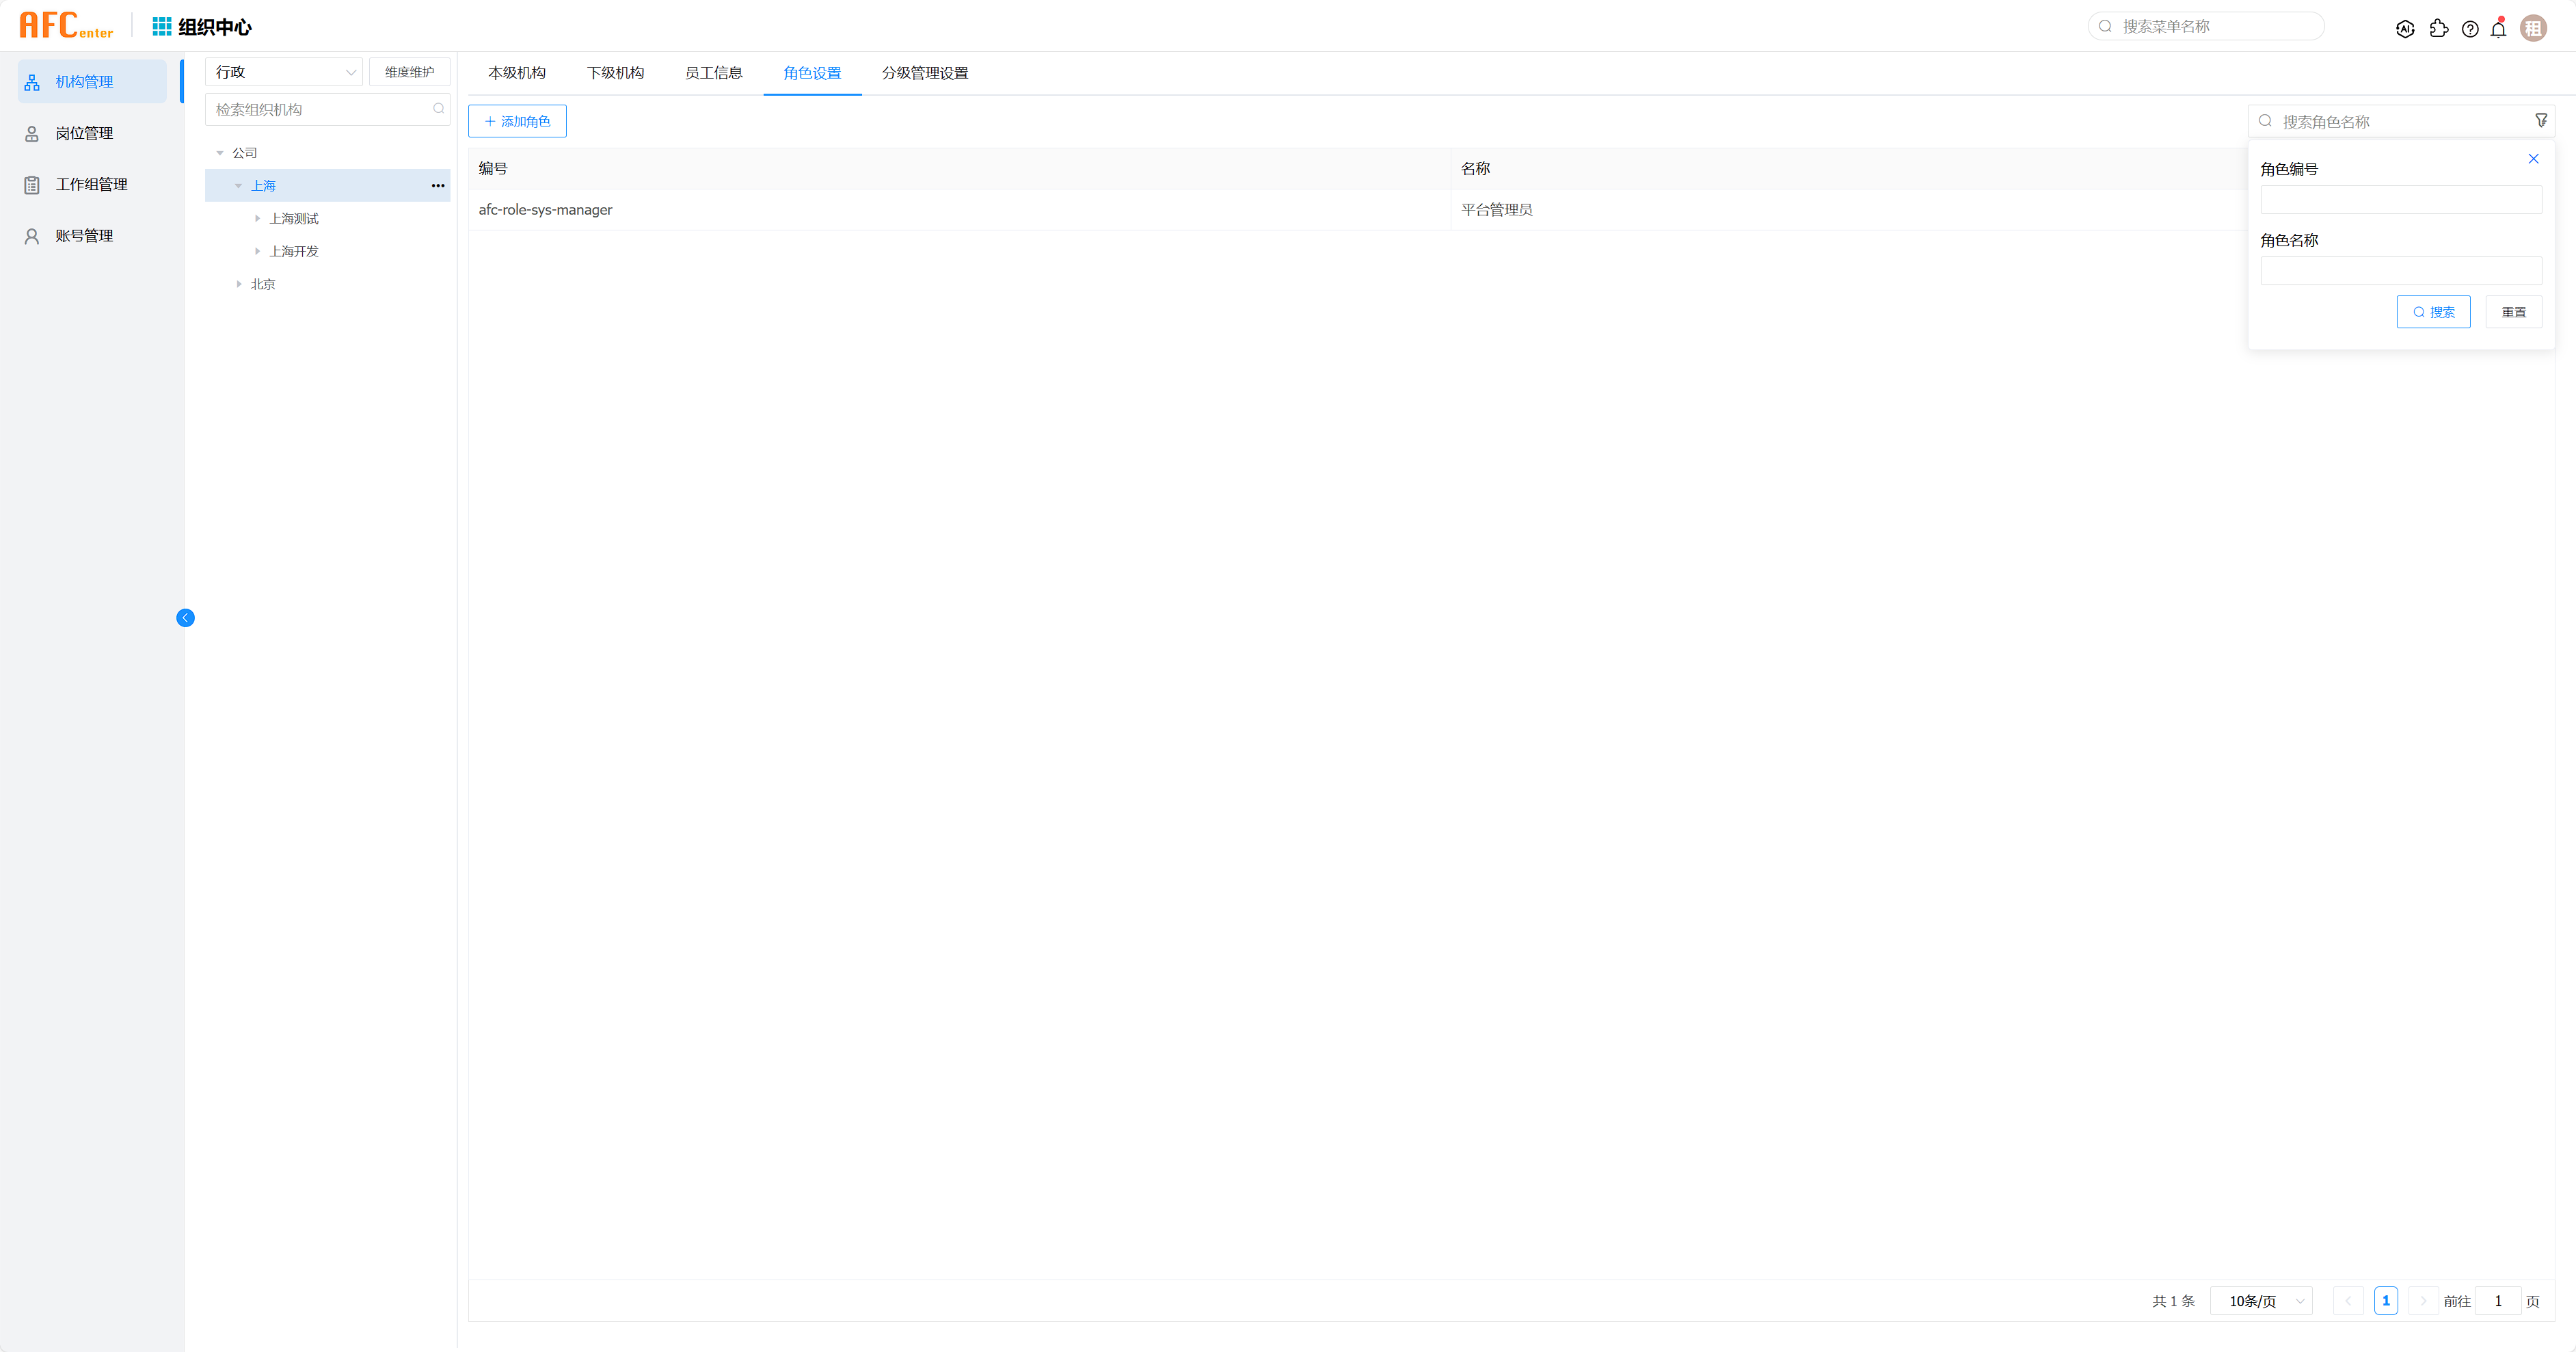The image size is (2576, 1352).
Task: Click the 重置 button
Action: 2513,312
